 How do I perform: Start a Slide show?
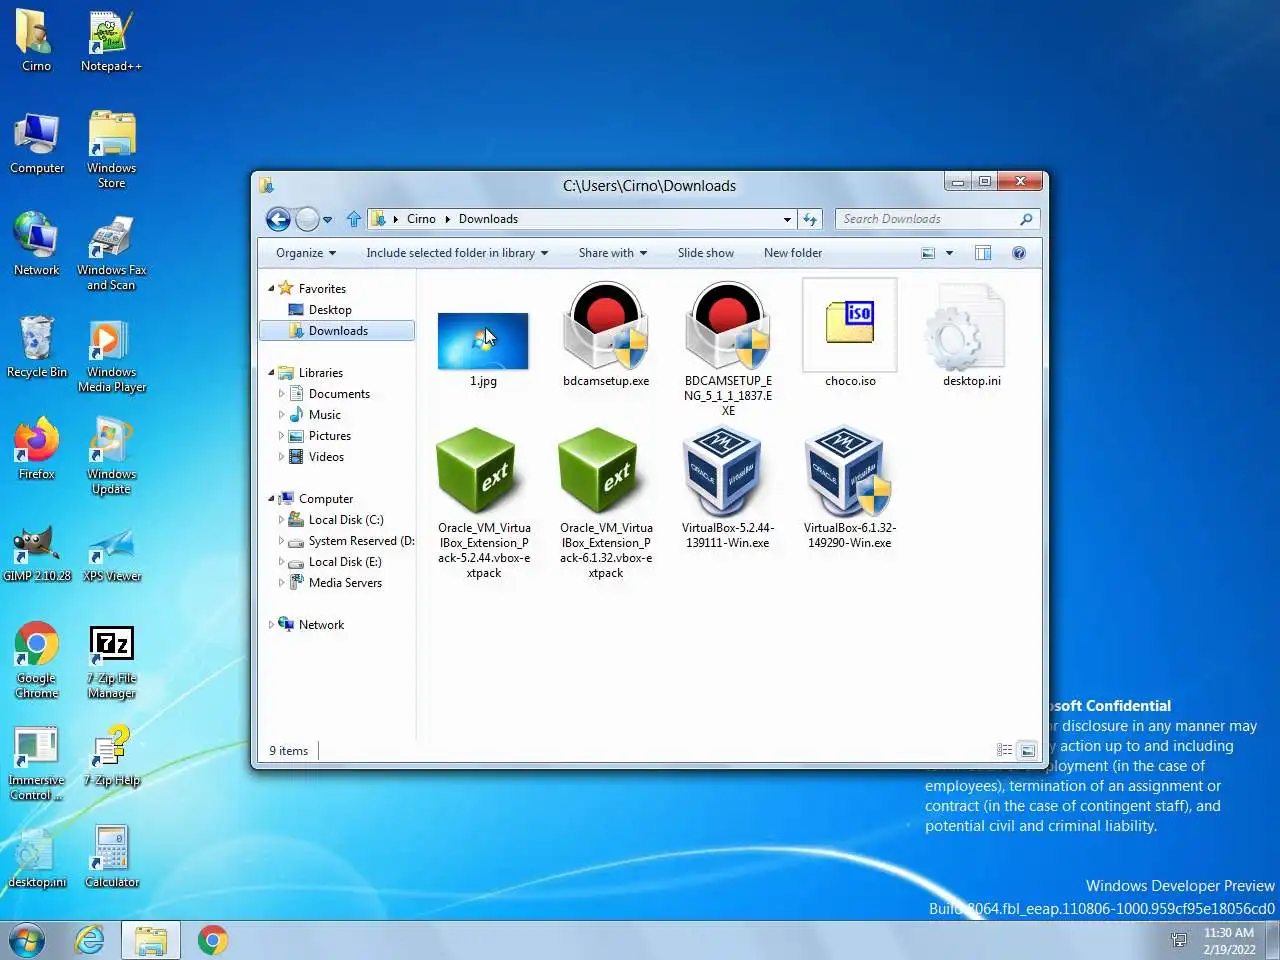point(705,253)
